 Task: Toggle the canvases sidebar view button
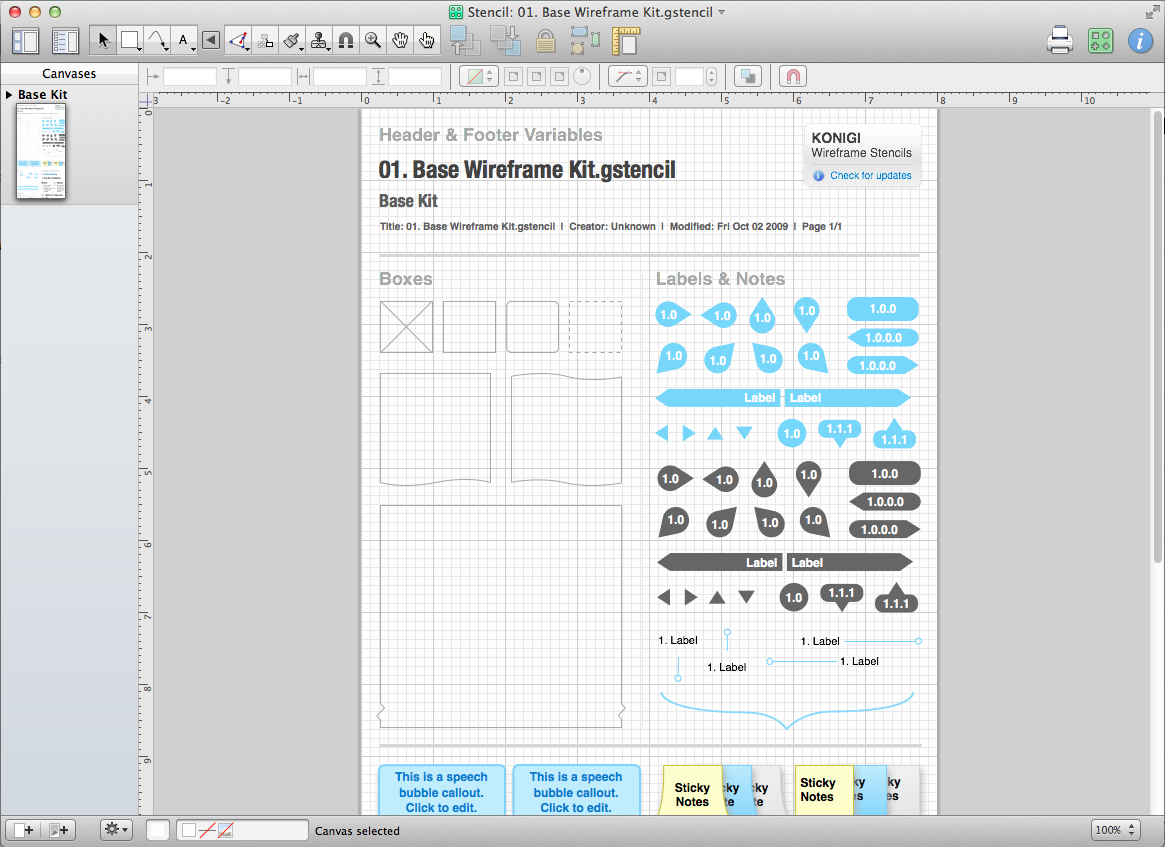(x=25, y=41)
